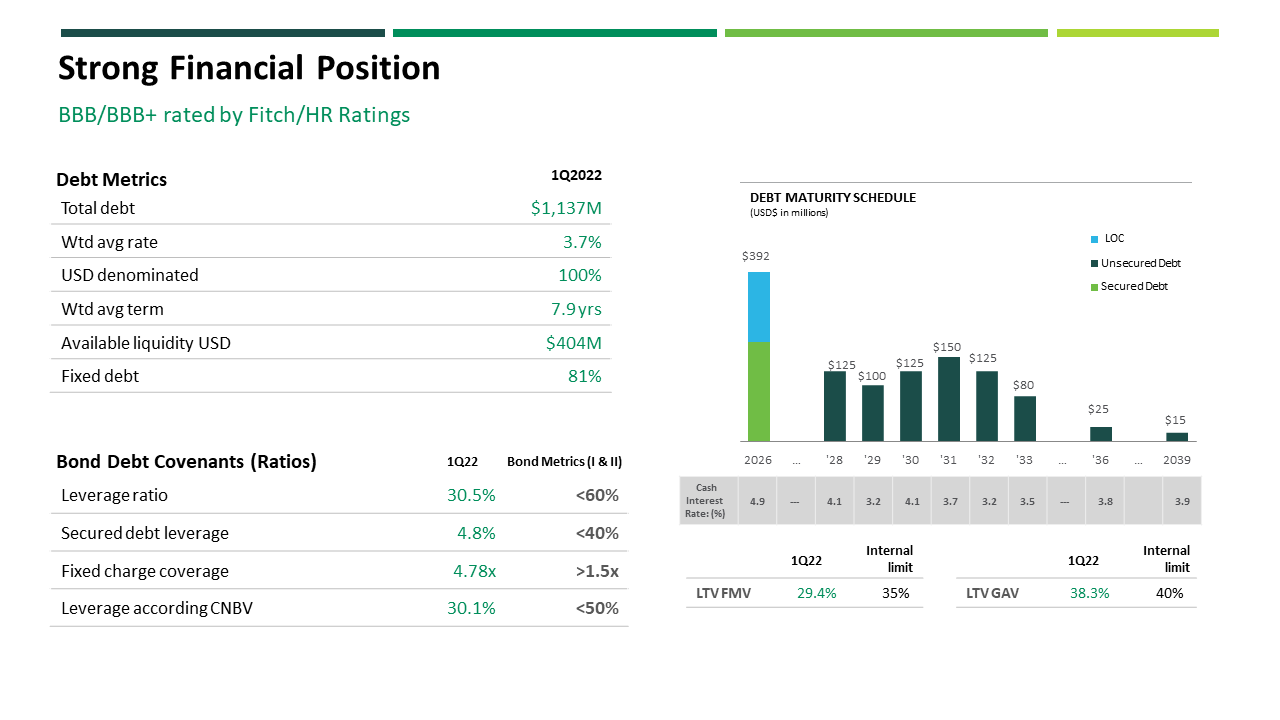Viewport: 1280px width, 720px height.
Task: Select the 'Strong Financial Position' title
Action: 249,68
